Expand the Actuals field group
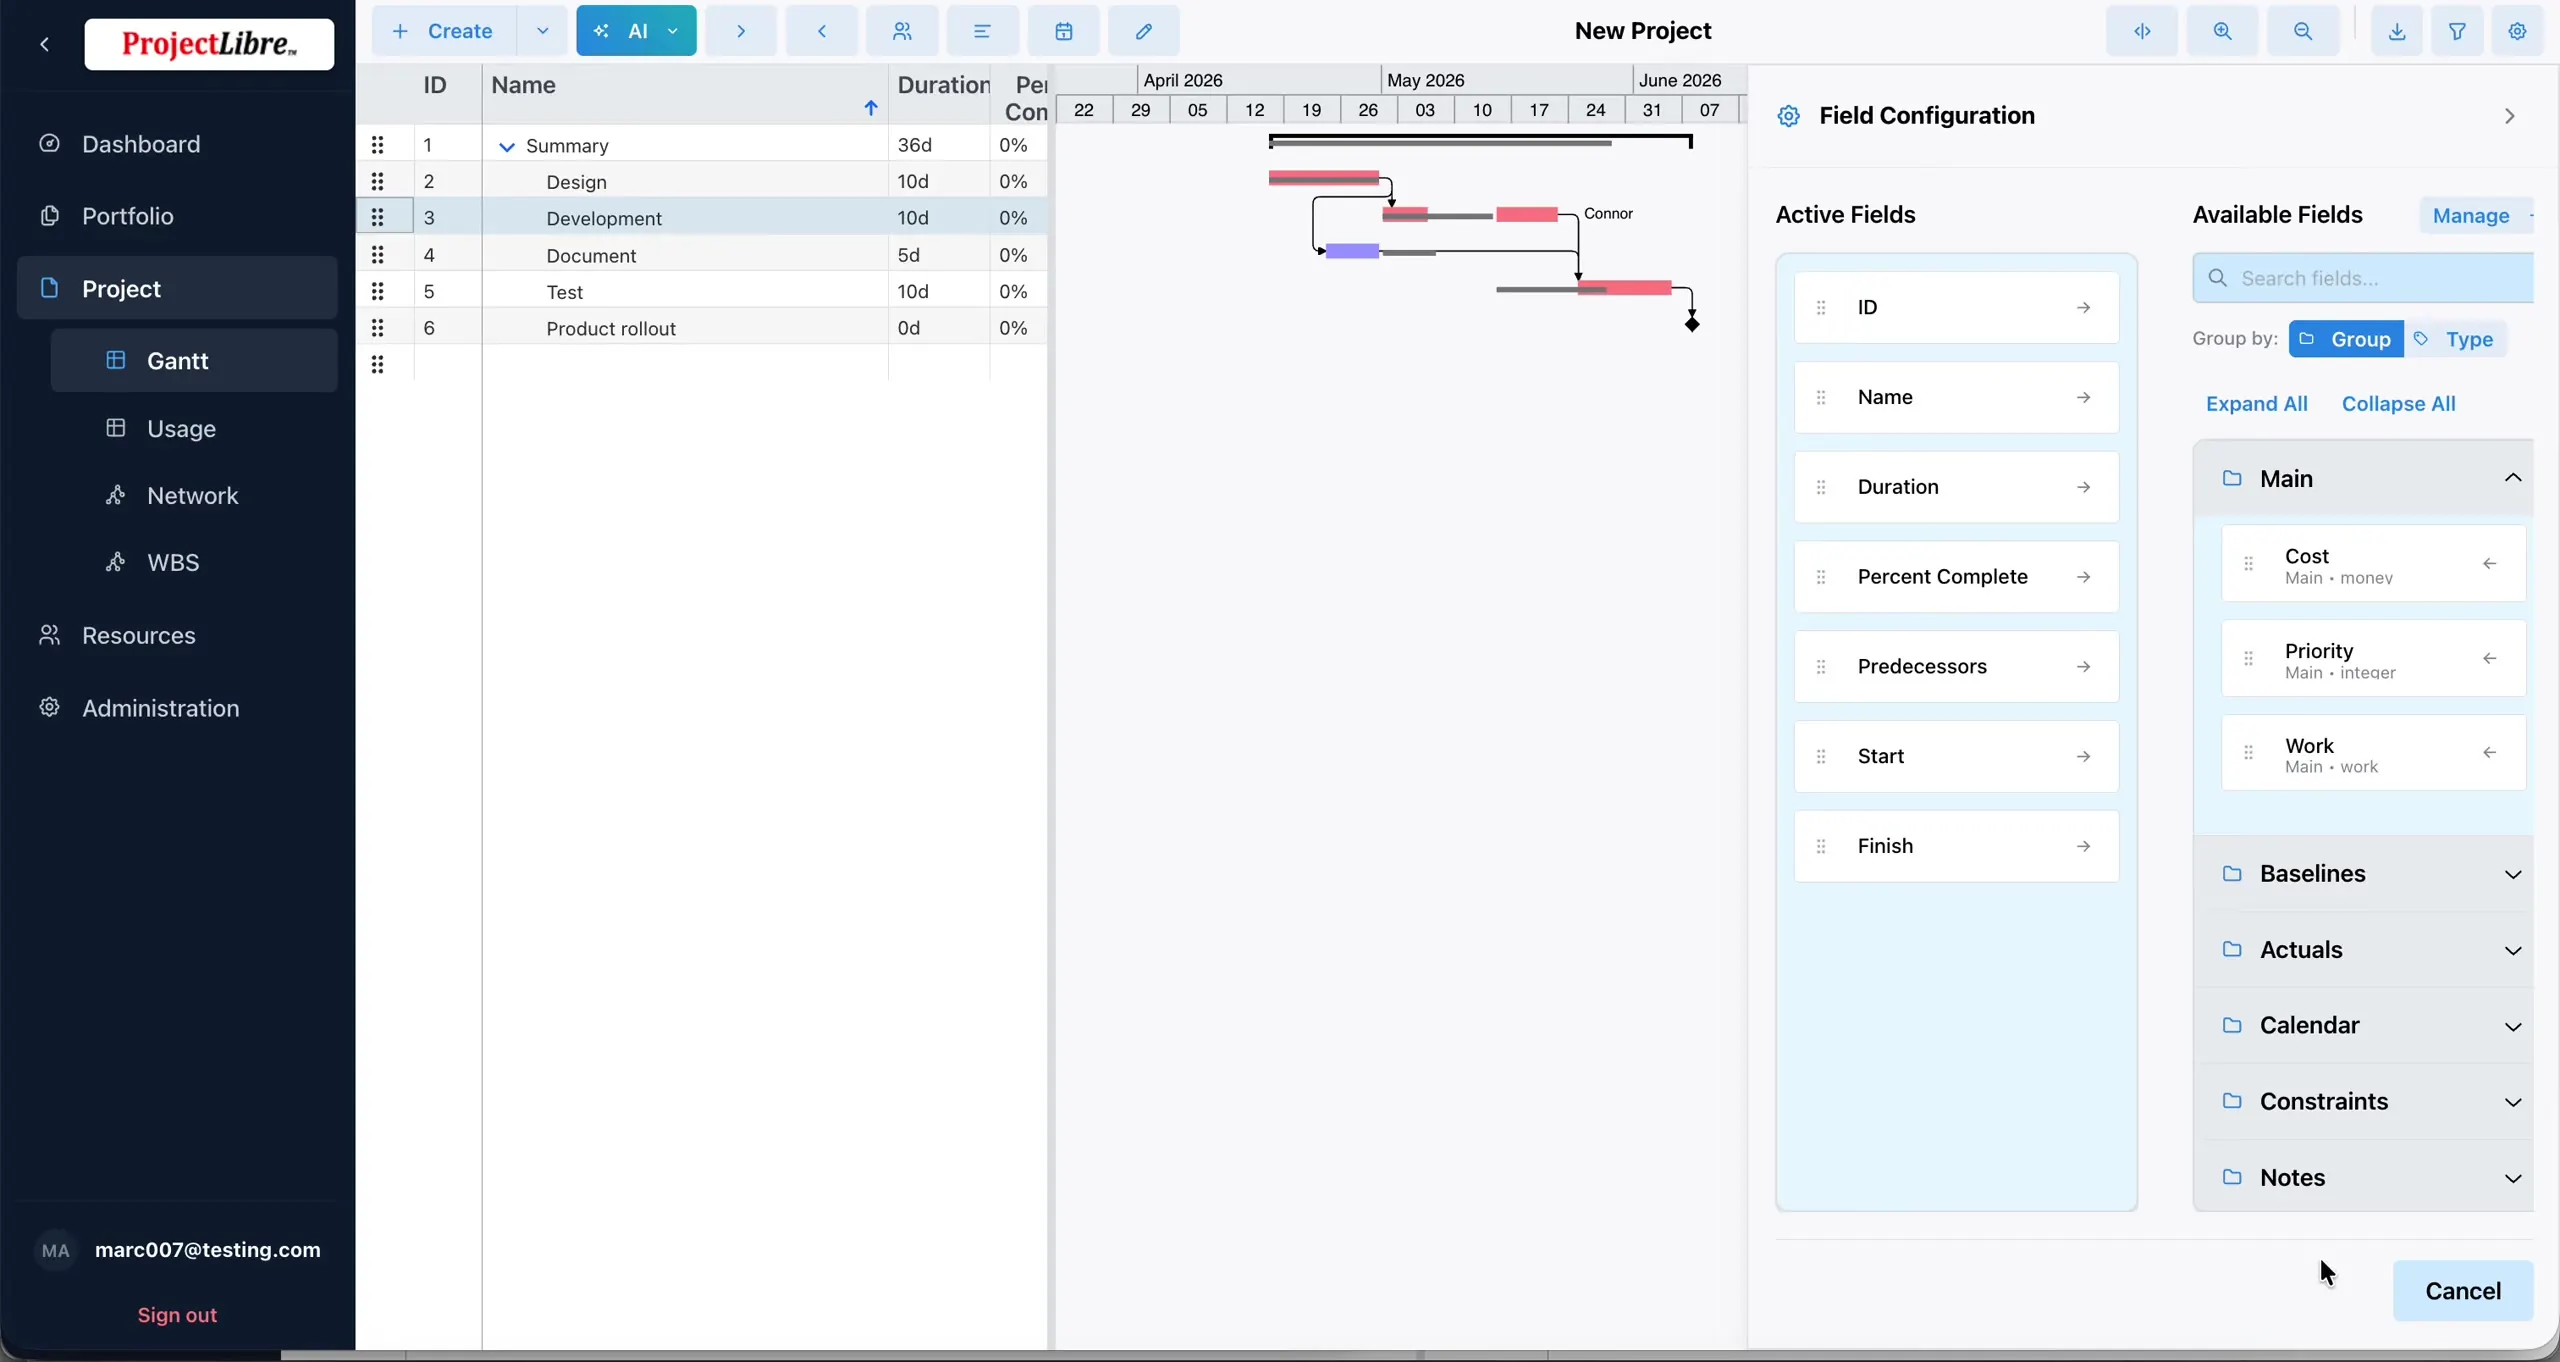The height and width of the screenshot is (1362, 2560). pyautogui.click(x=2512, y=950)
